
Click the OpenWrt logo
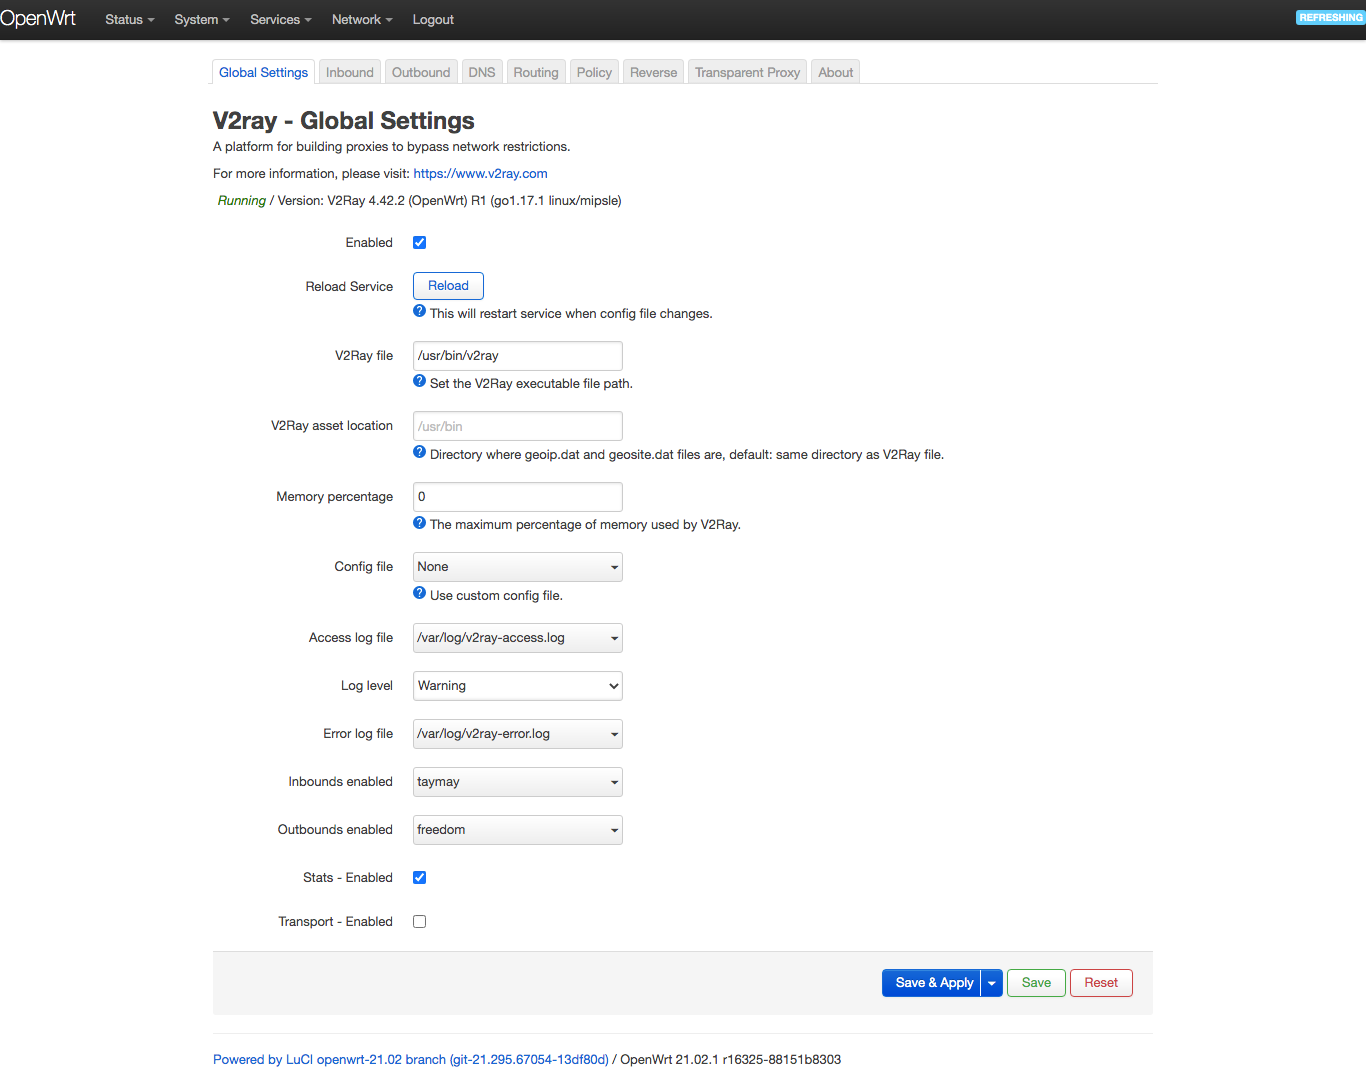coord(38,19)
